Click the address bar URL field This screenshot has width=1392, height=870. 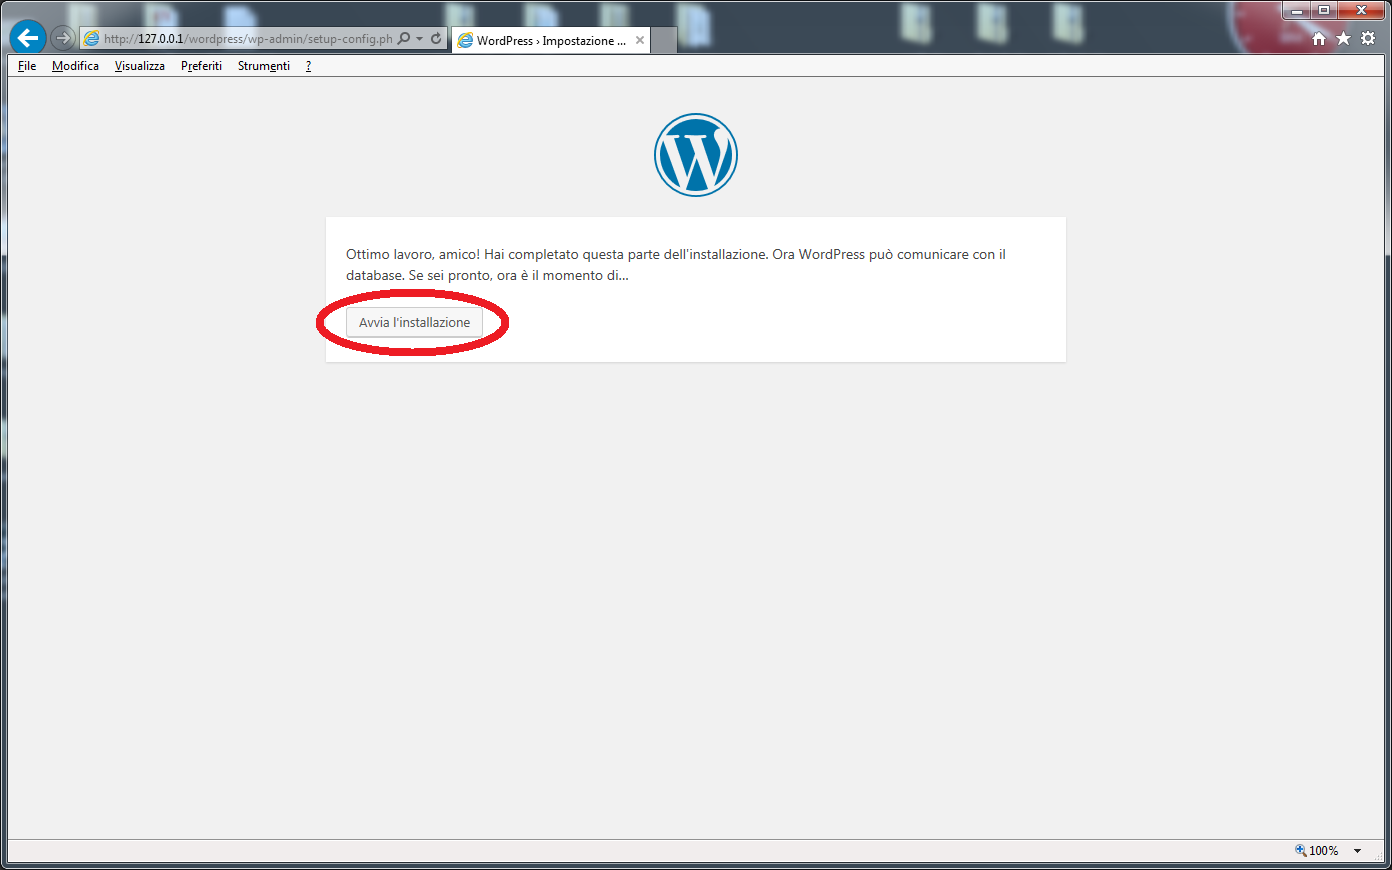click(x=245, y=39)
